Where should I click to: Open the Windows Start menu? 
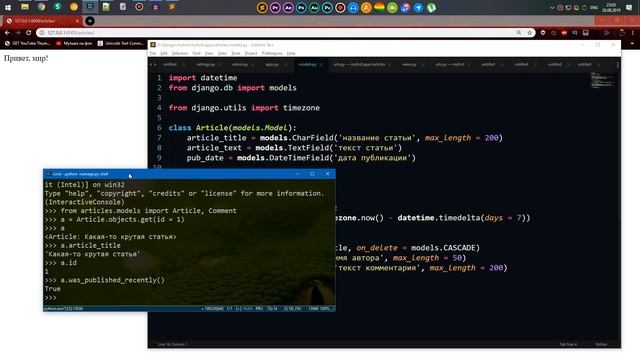point(8,7)
